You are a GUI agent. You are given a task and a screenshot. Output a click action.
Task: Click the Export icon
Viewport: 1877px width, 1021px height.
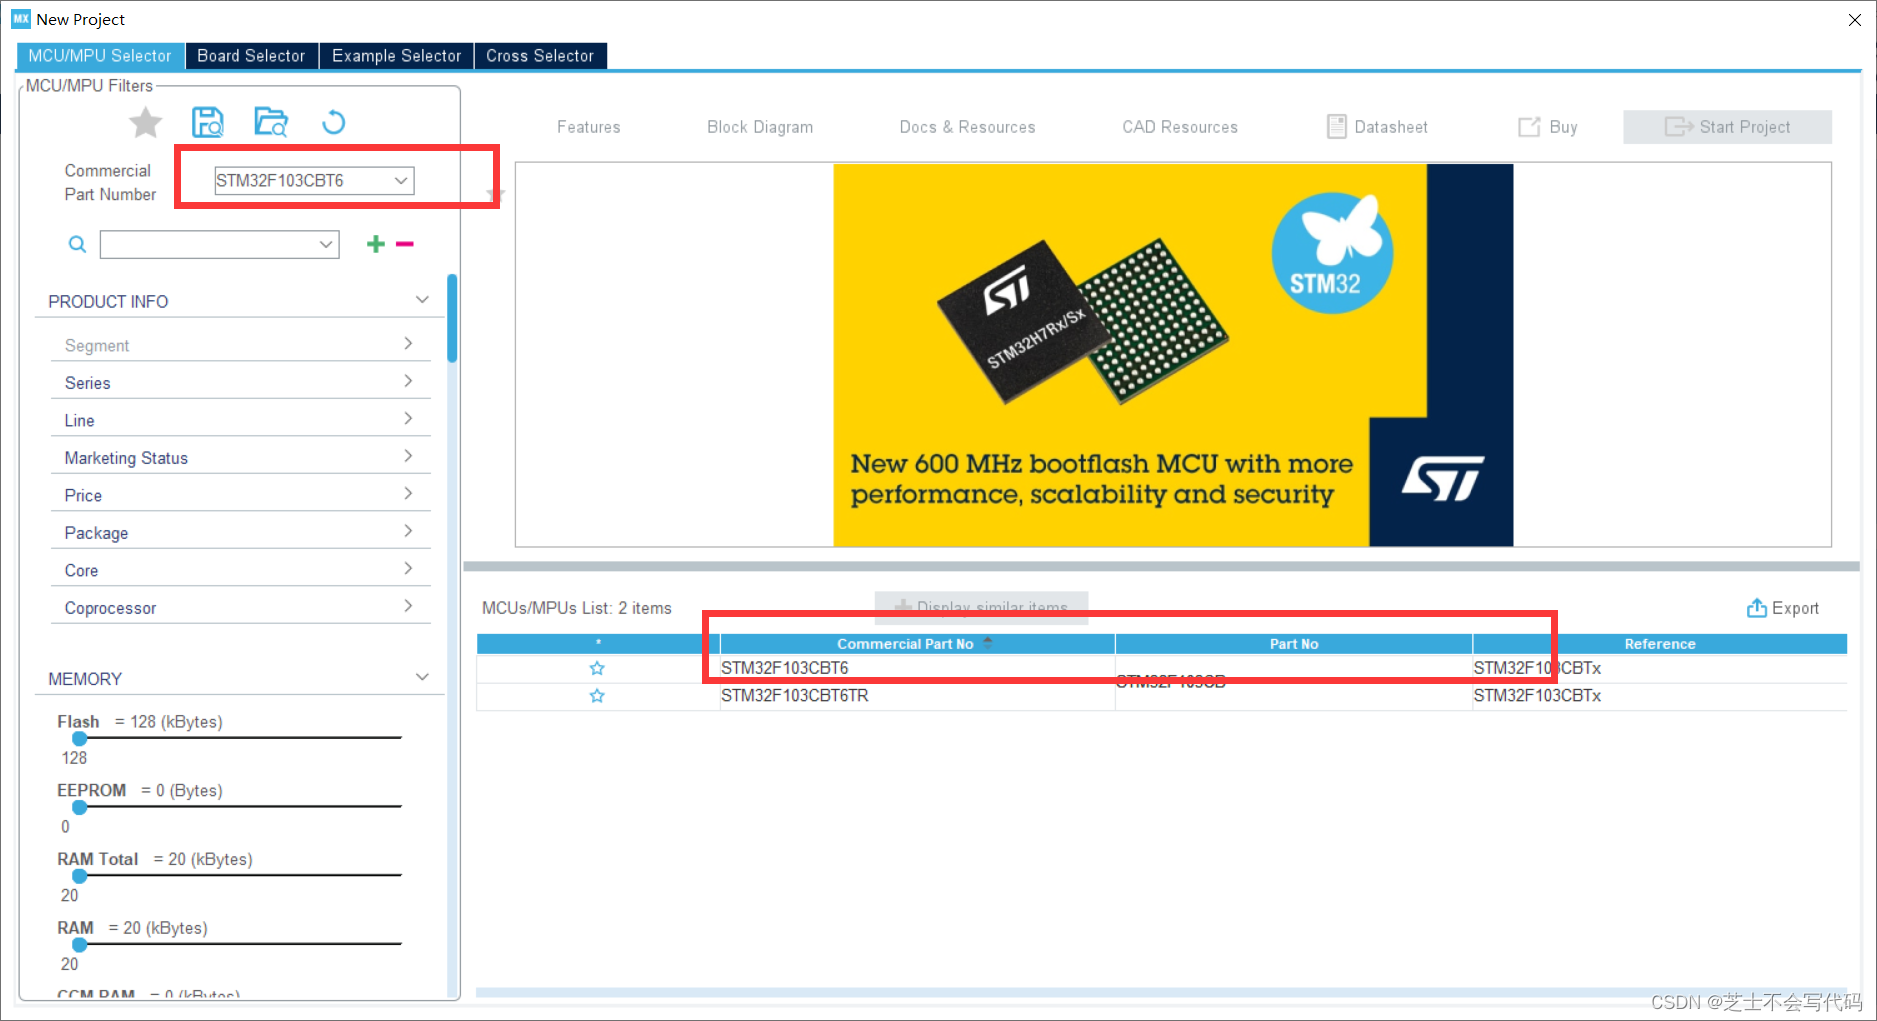[1756, 608]
